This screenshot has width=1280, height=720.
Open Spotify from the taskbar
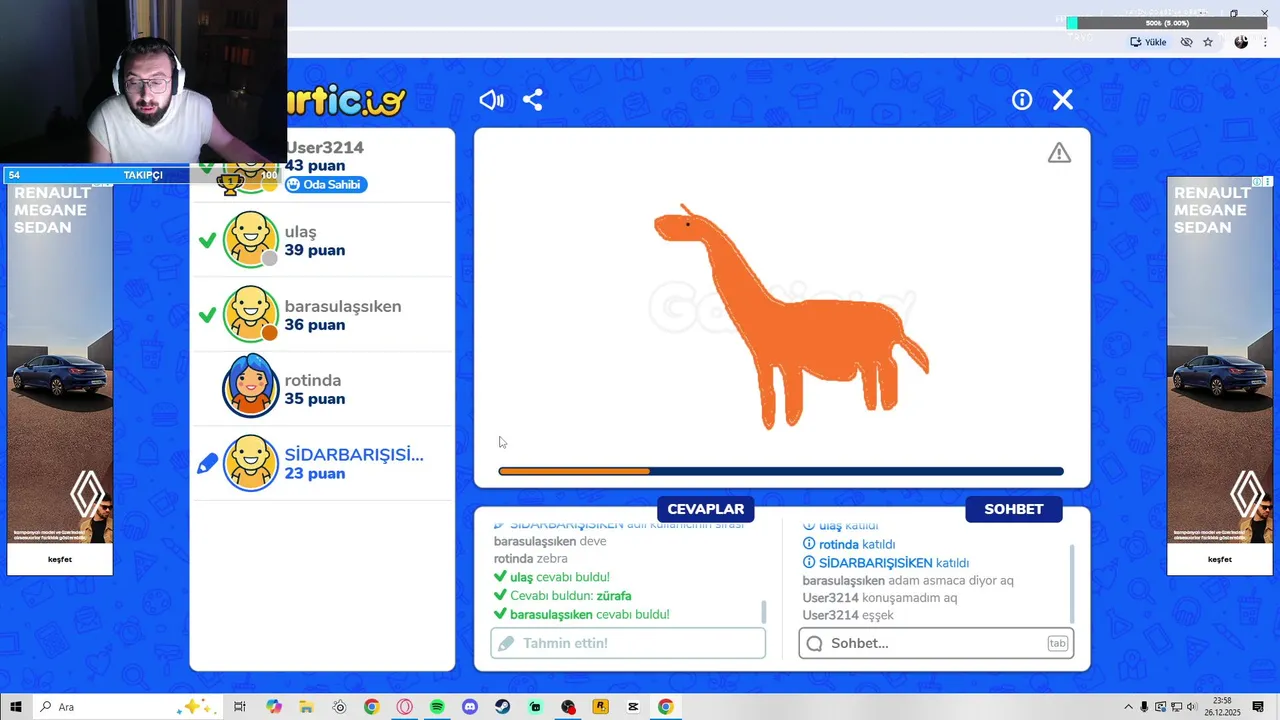click(x=437, y=707)
